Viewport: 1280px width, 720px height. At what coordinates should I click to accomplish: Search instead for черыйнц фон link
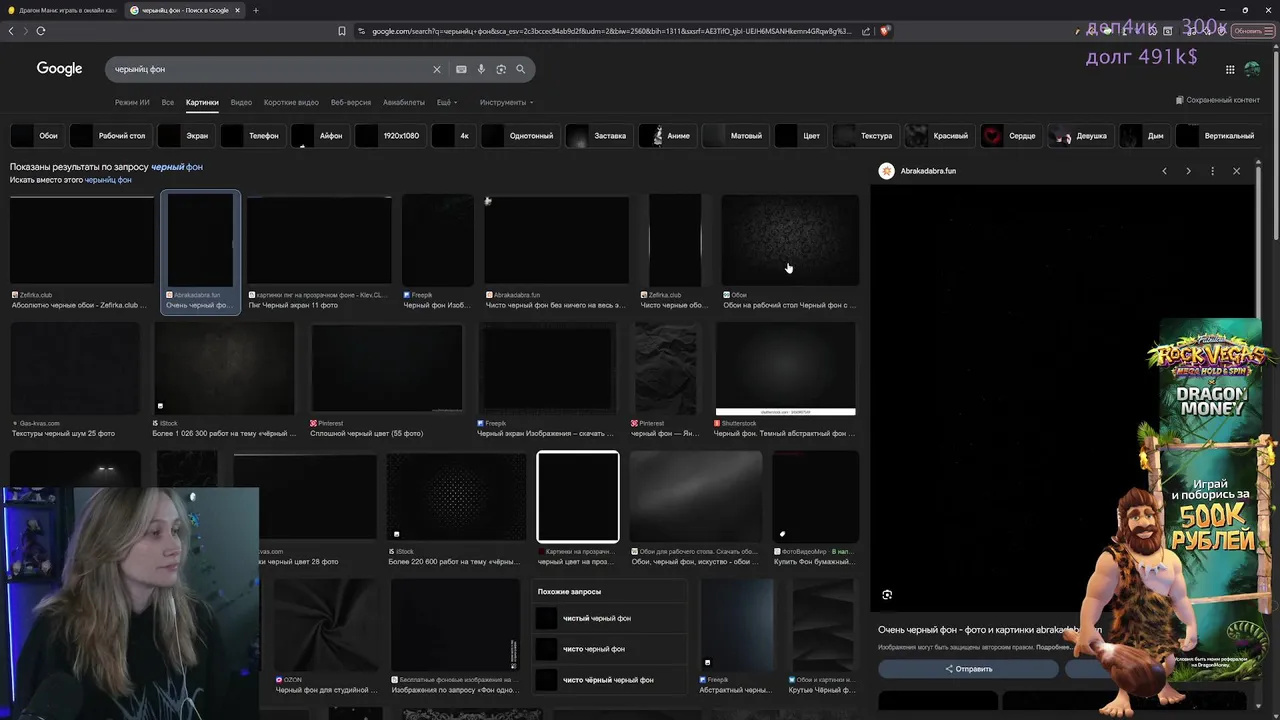click(x=108, y=180)
